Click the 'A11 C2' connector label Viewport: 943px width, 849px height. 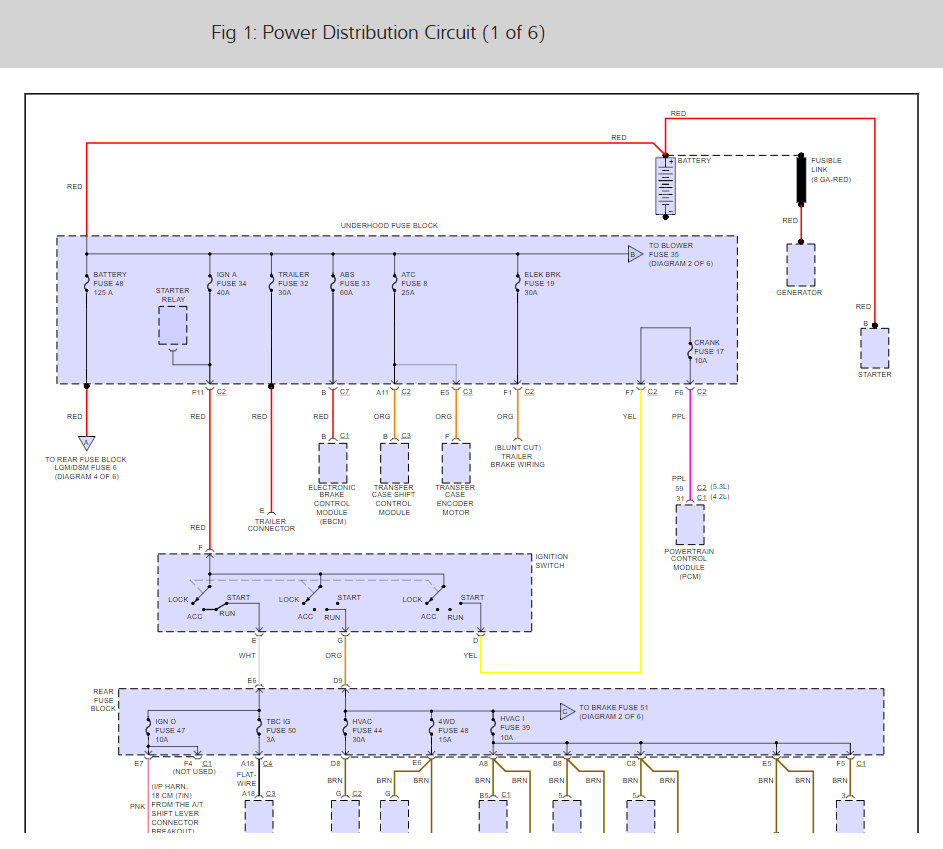[x=393, y=392]
